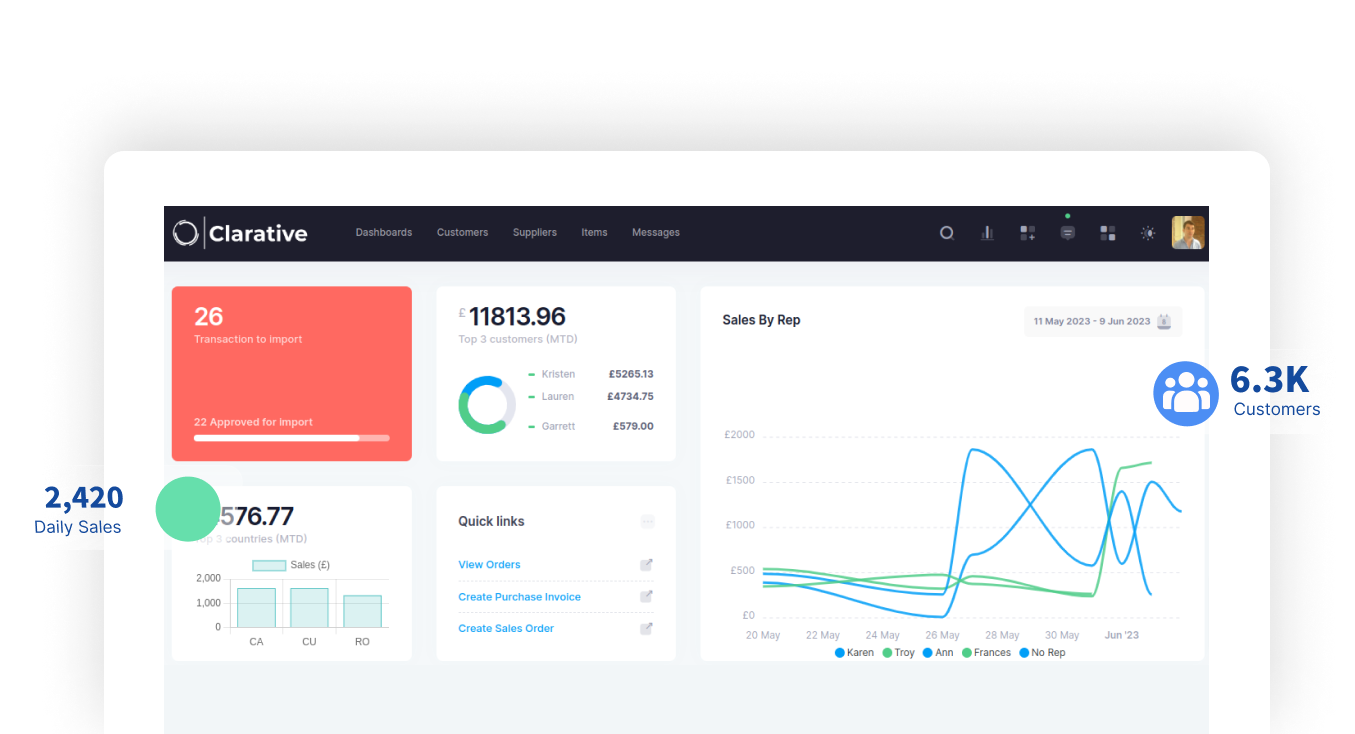Click the View Orders link
Image resolution: width=1355 pixels, height=734 pixels.
click(489, 565)
